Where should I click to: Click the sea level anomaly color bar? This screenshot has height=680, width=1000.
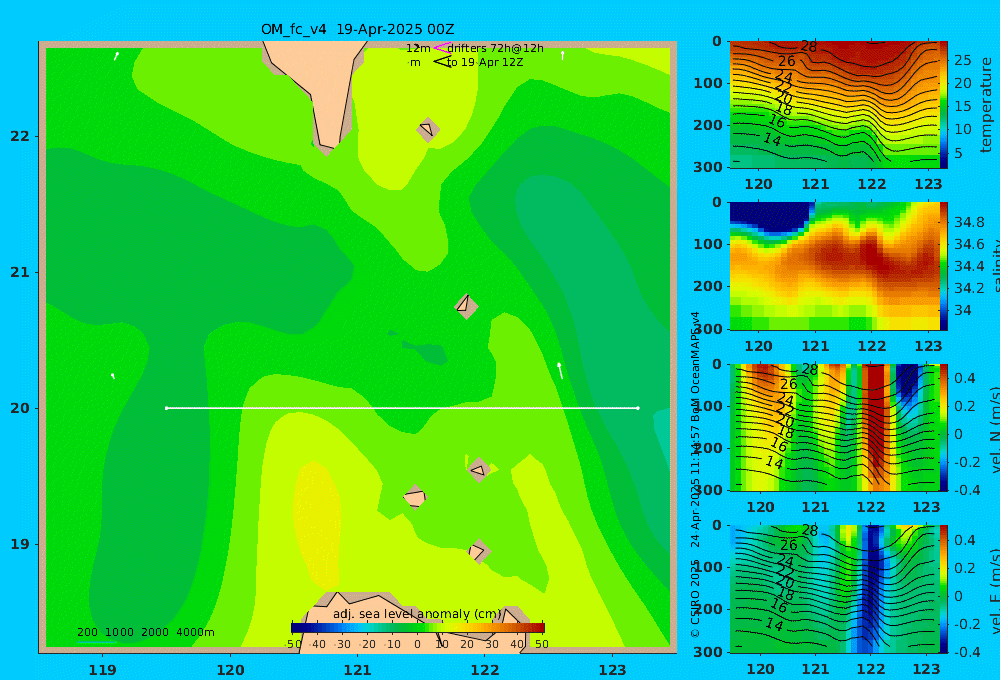[418, 628]
